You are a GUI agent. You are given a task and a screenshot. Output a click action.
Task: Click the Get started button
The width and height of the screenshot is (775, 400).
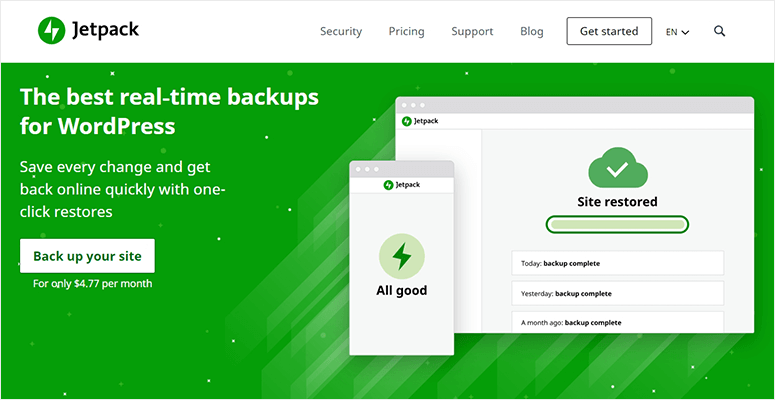(x=609, y=31)
